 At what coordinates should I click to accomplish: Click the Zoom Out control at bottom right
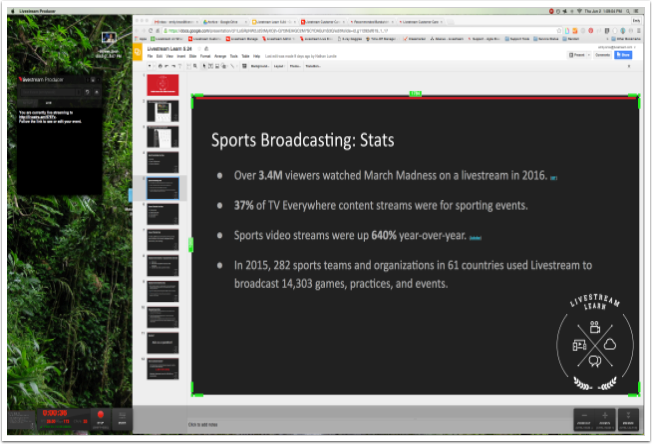pyautogui.click(x=584, y=419)
